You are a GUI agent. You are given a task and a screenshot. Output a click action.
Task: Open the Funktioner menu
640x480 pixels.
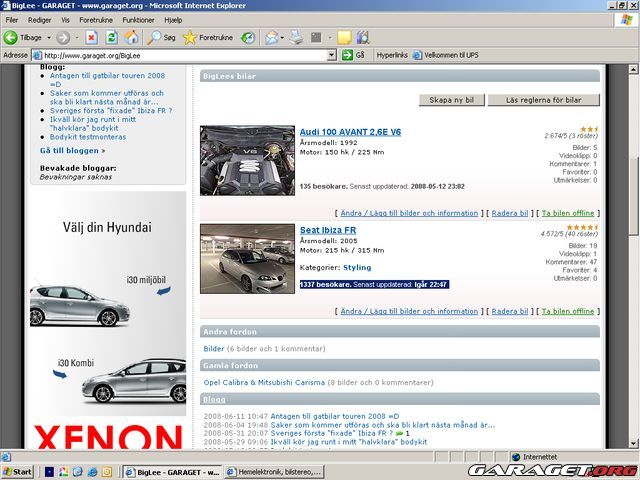point(138,19)
